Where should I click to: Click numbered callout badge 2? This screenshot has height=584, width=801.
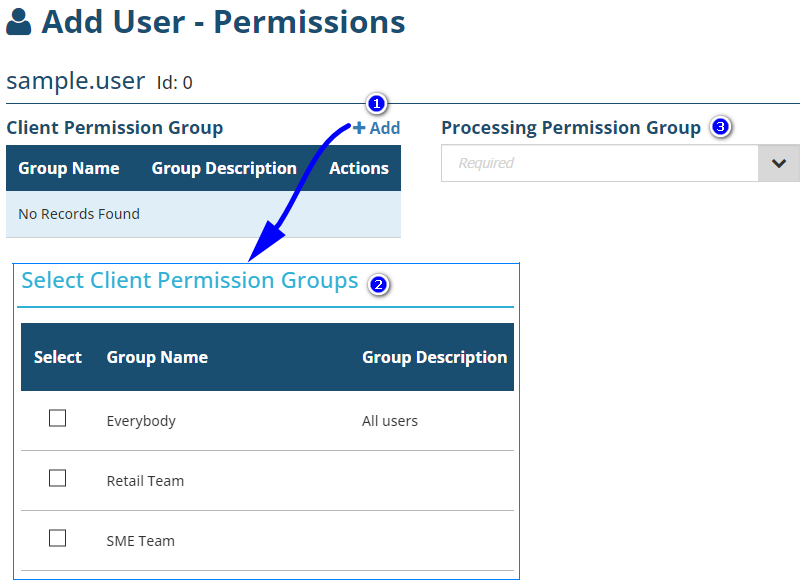point(379,285)
